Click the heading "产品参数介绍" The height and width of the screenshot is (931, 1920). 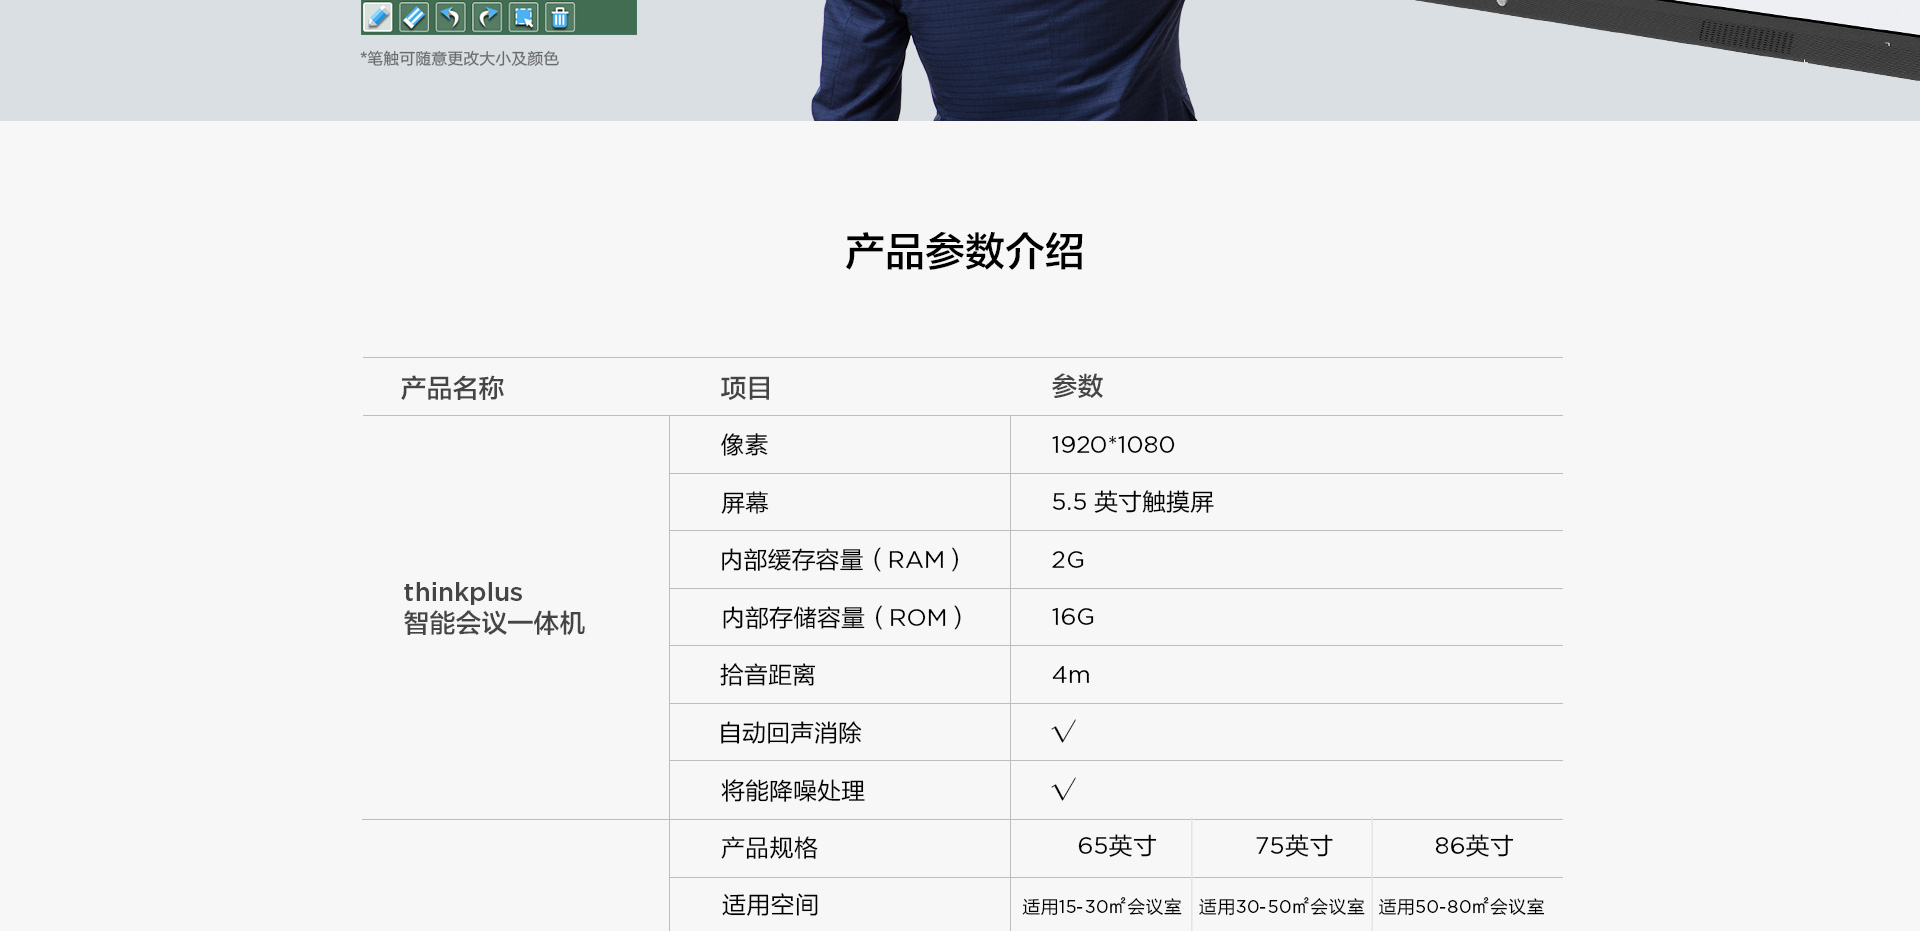(964, 251)
